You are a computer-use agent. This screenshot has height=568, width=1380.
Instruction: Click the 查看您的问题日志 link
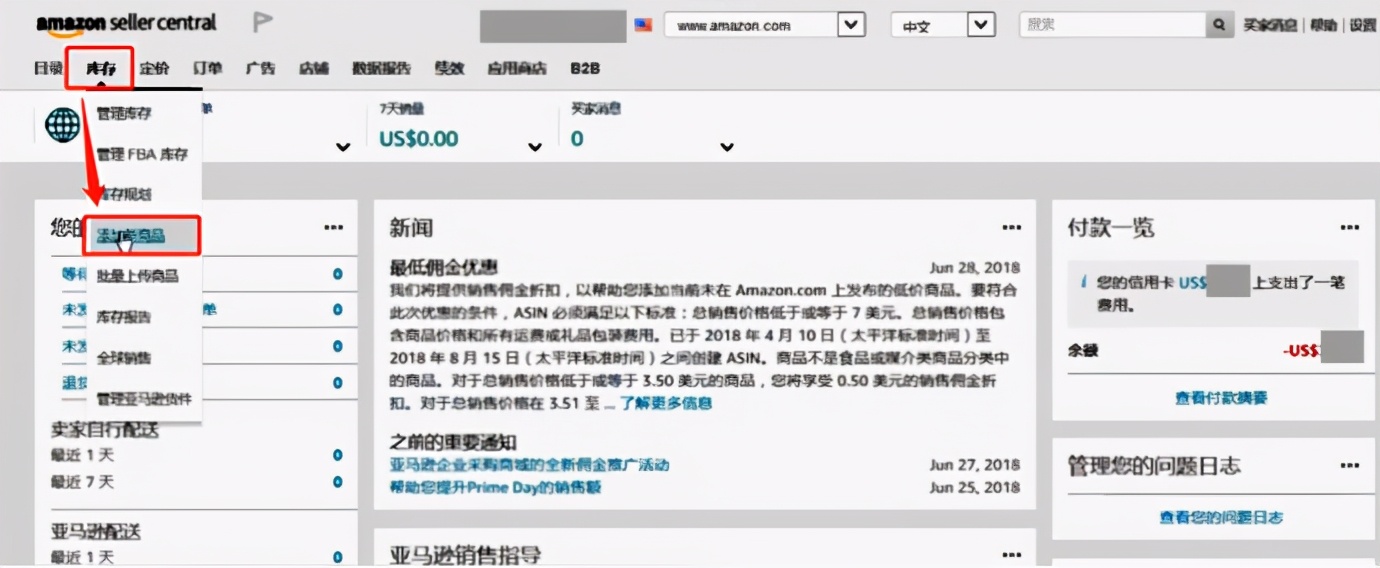(1221, 518)
